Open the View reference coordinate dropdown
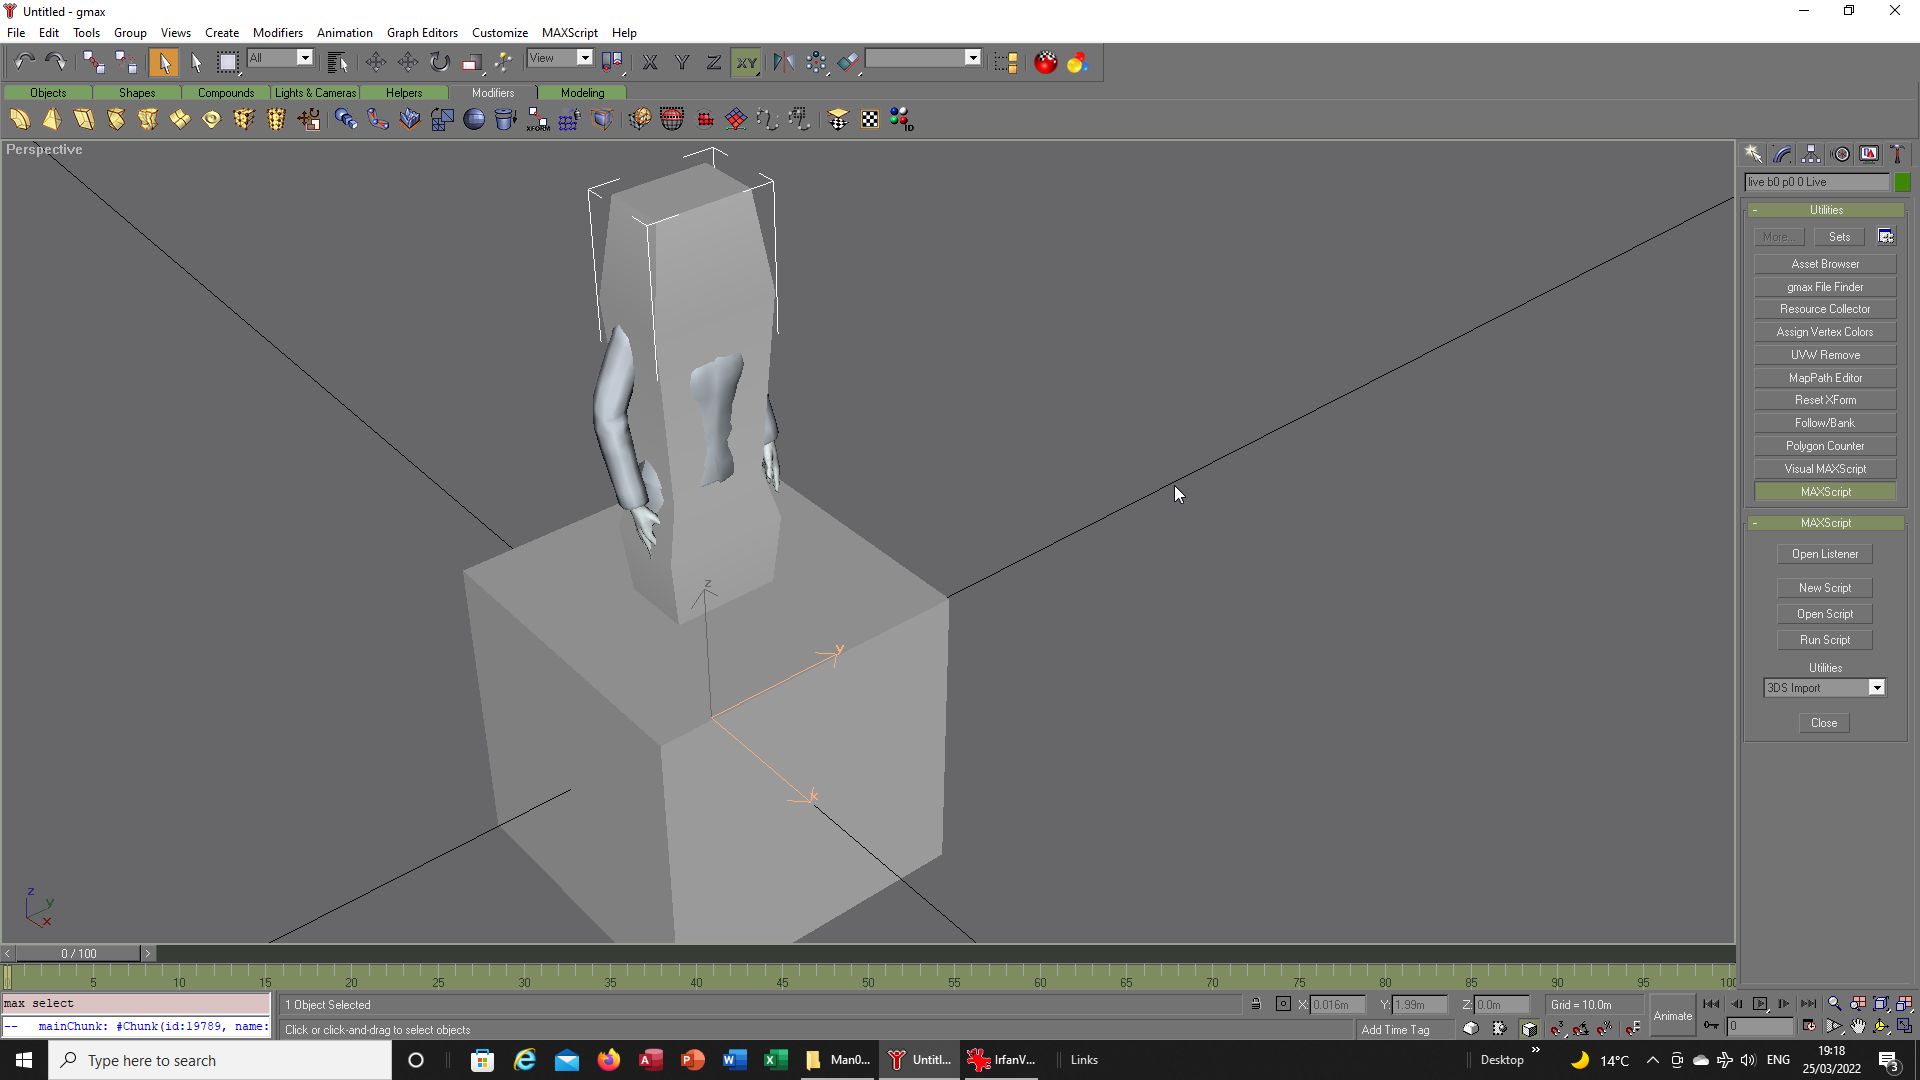 (x=585, y=58)
